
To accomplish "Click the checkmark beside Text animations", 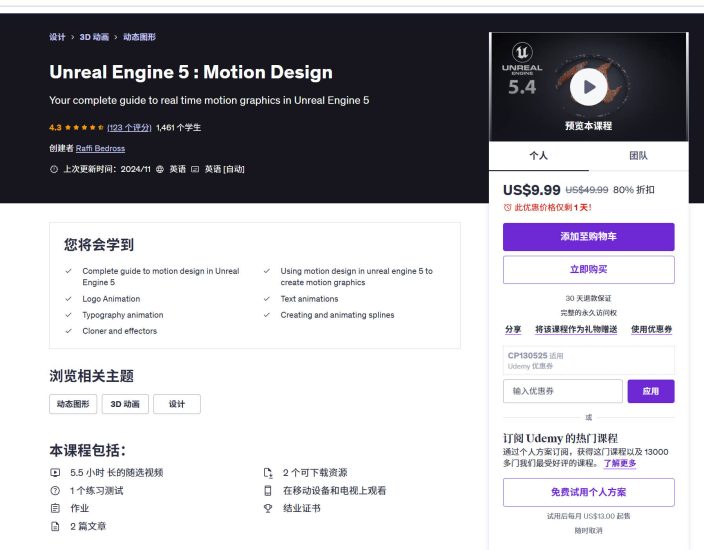I will (x=267, y=299).
